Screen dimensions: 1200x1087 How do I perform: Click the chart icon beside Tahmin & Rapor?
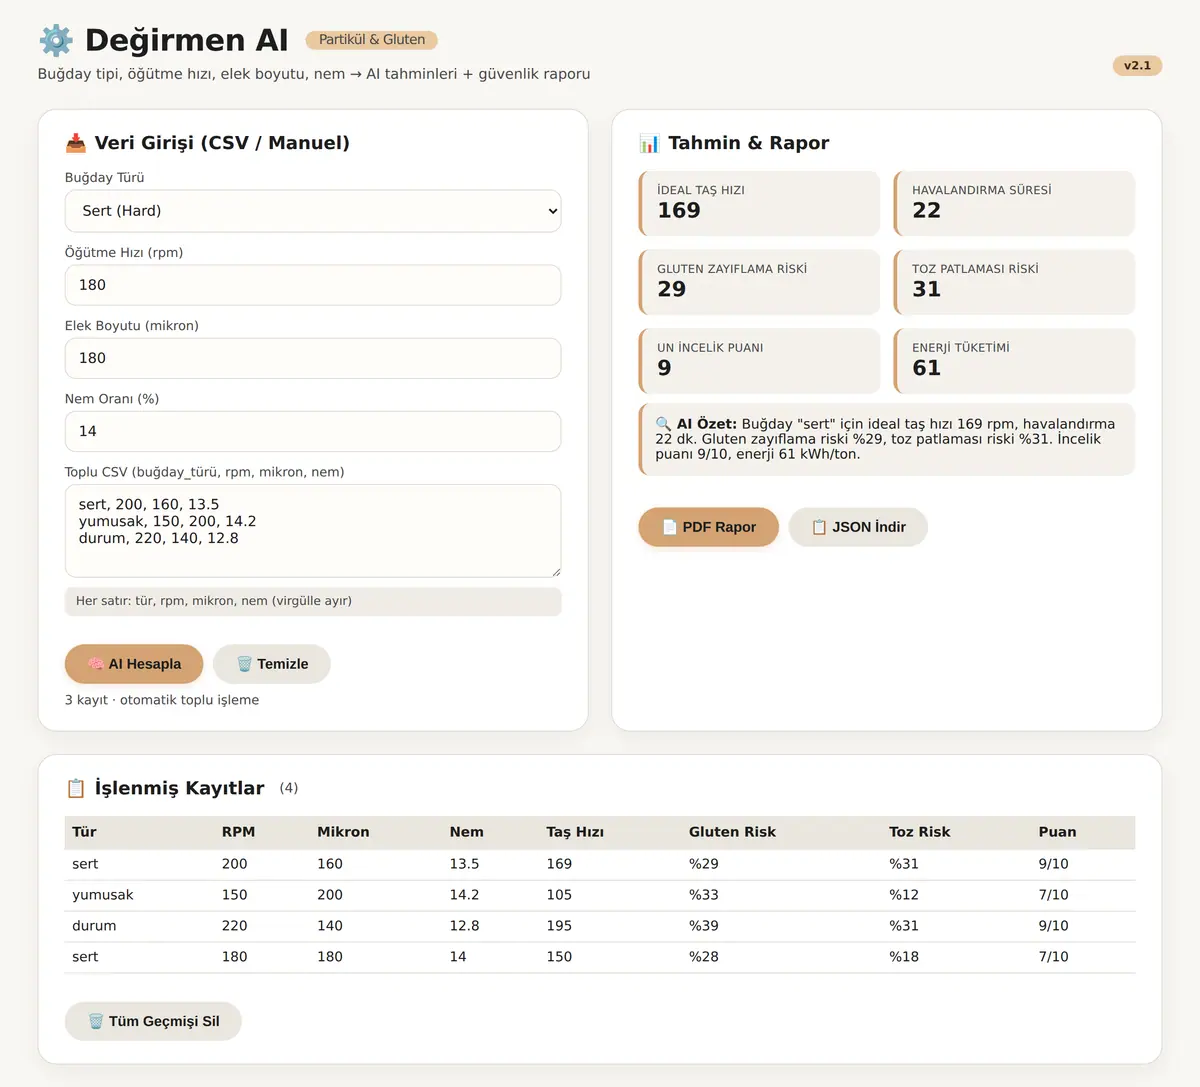pos(650,143)
